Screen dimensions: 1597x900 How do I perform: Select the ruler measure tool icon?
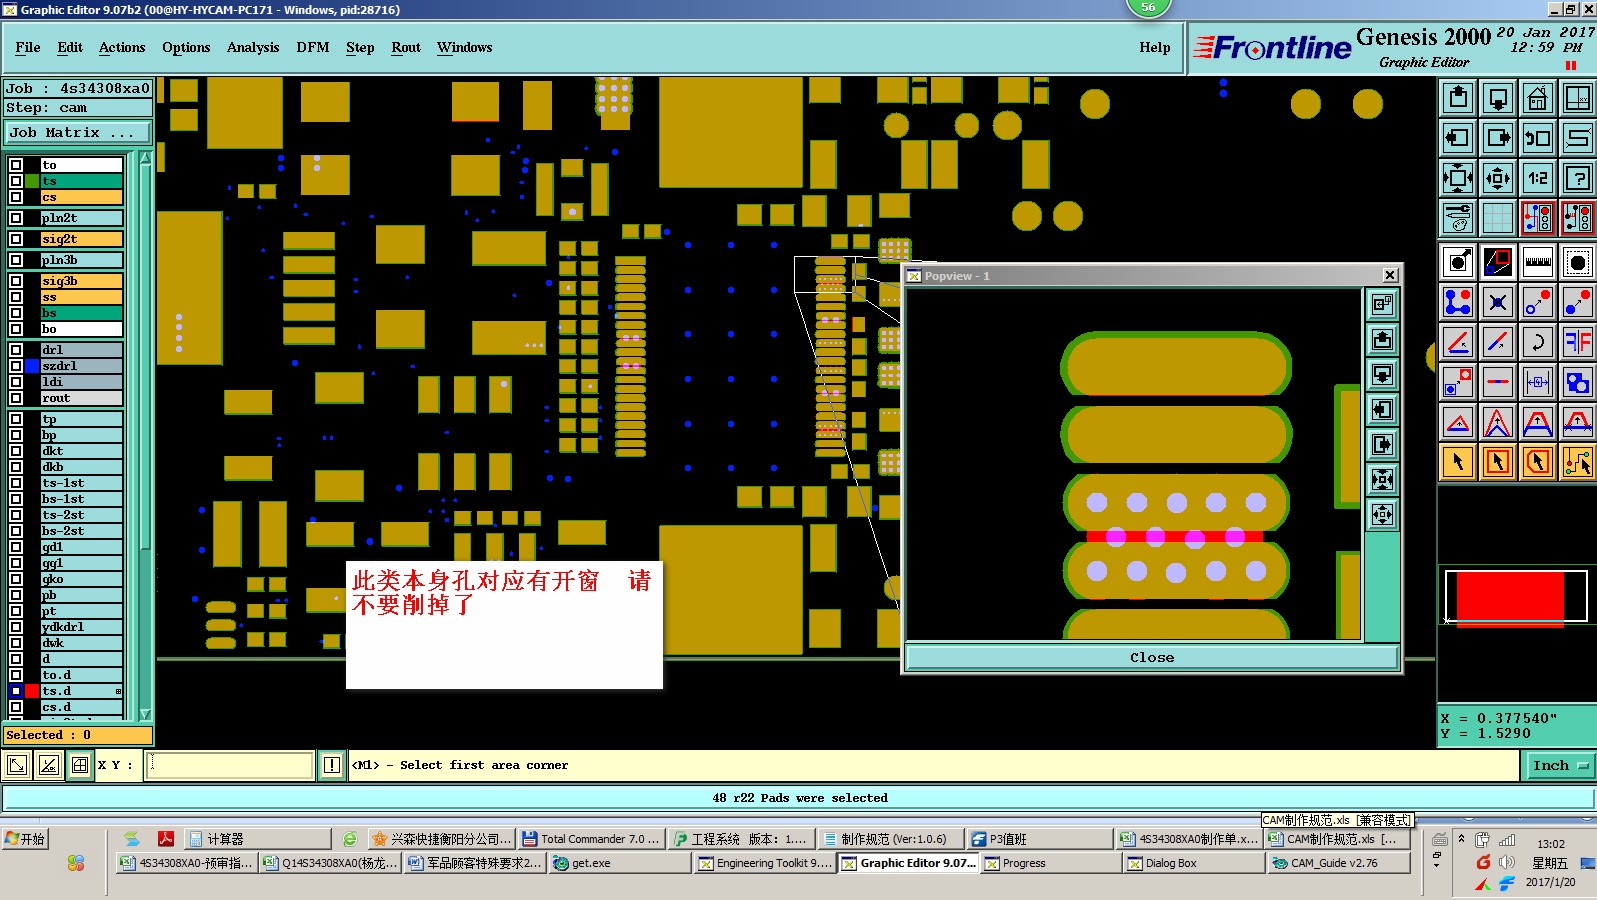pyautogui.click(x=1538, y=262)
